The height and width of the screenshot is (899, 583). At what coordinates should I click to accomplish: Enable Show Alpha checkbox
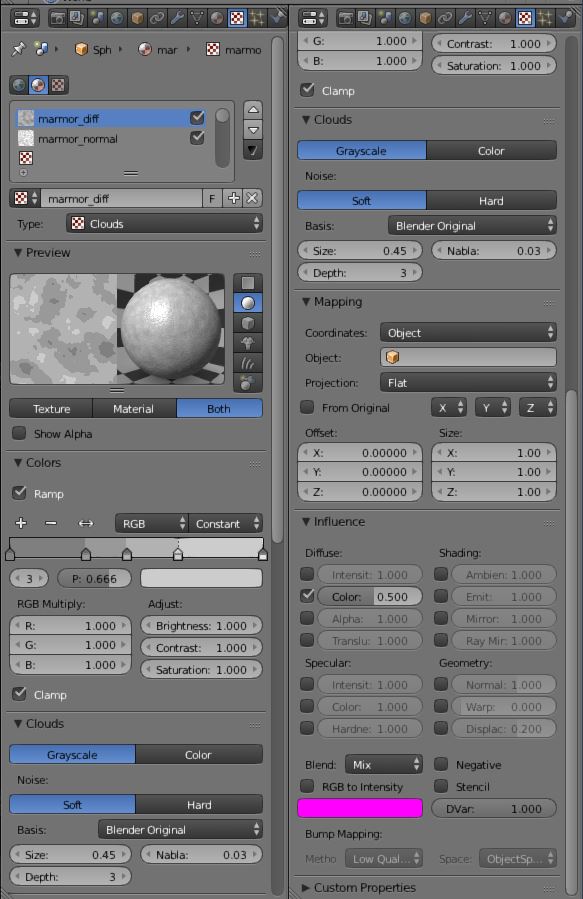19,433
